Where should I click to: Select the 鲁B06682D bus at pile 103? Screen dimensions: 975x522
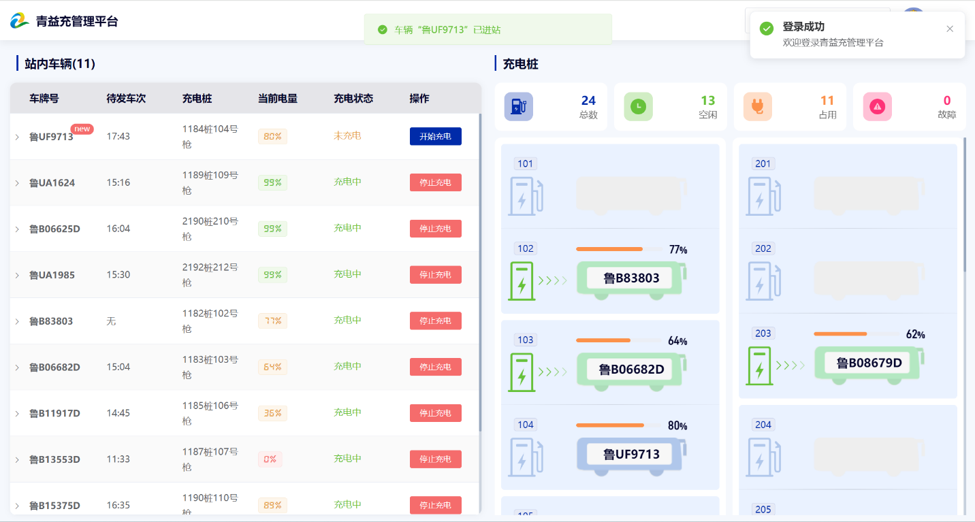coord(631,370)
